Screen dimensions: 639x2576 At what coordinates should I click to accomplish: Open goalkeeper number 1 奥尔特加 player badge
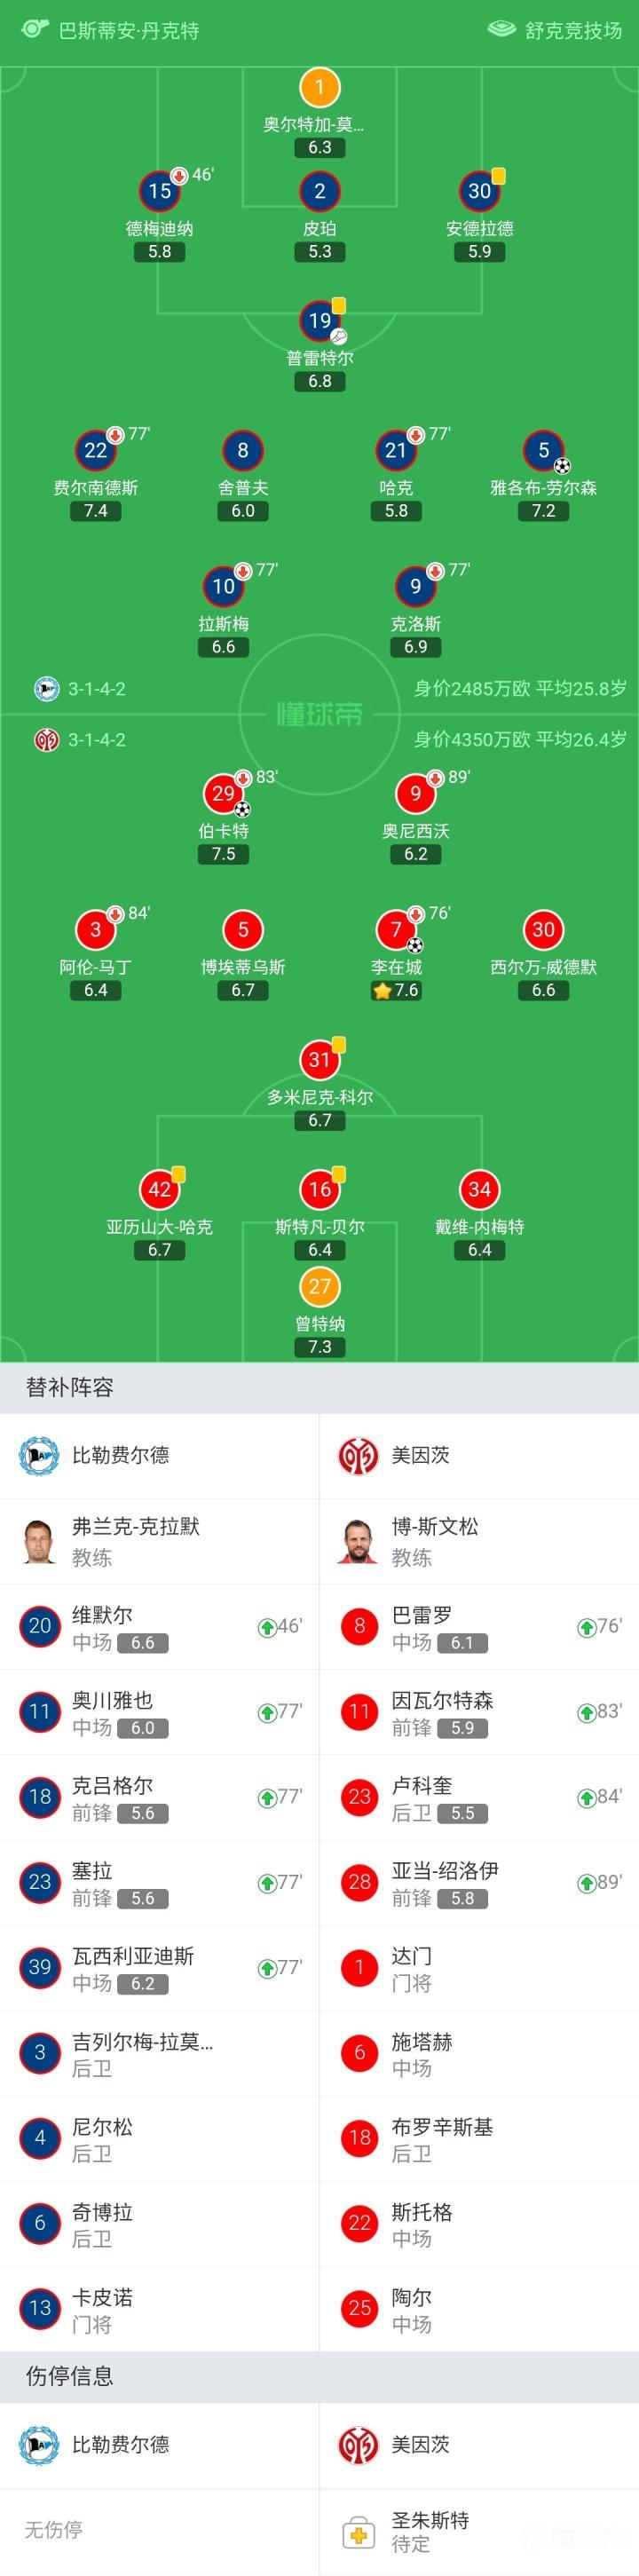320,87
